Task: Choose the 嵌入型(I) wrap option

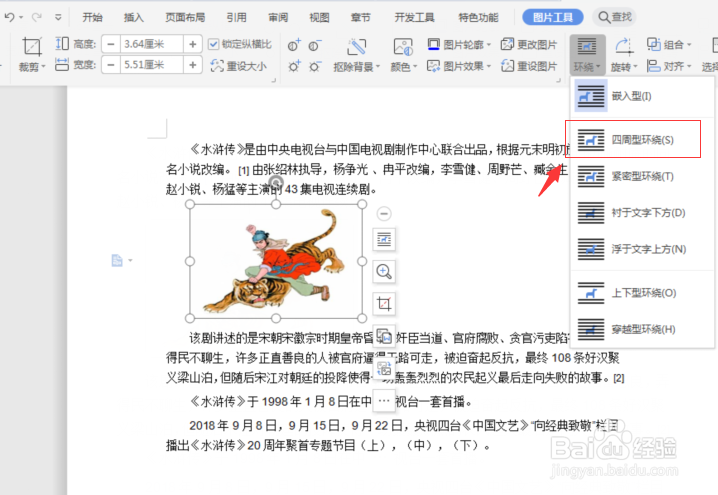Action: (x=643, y=96)
